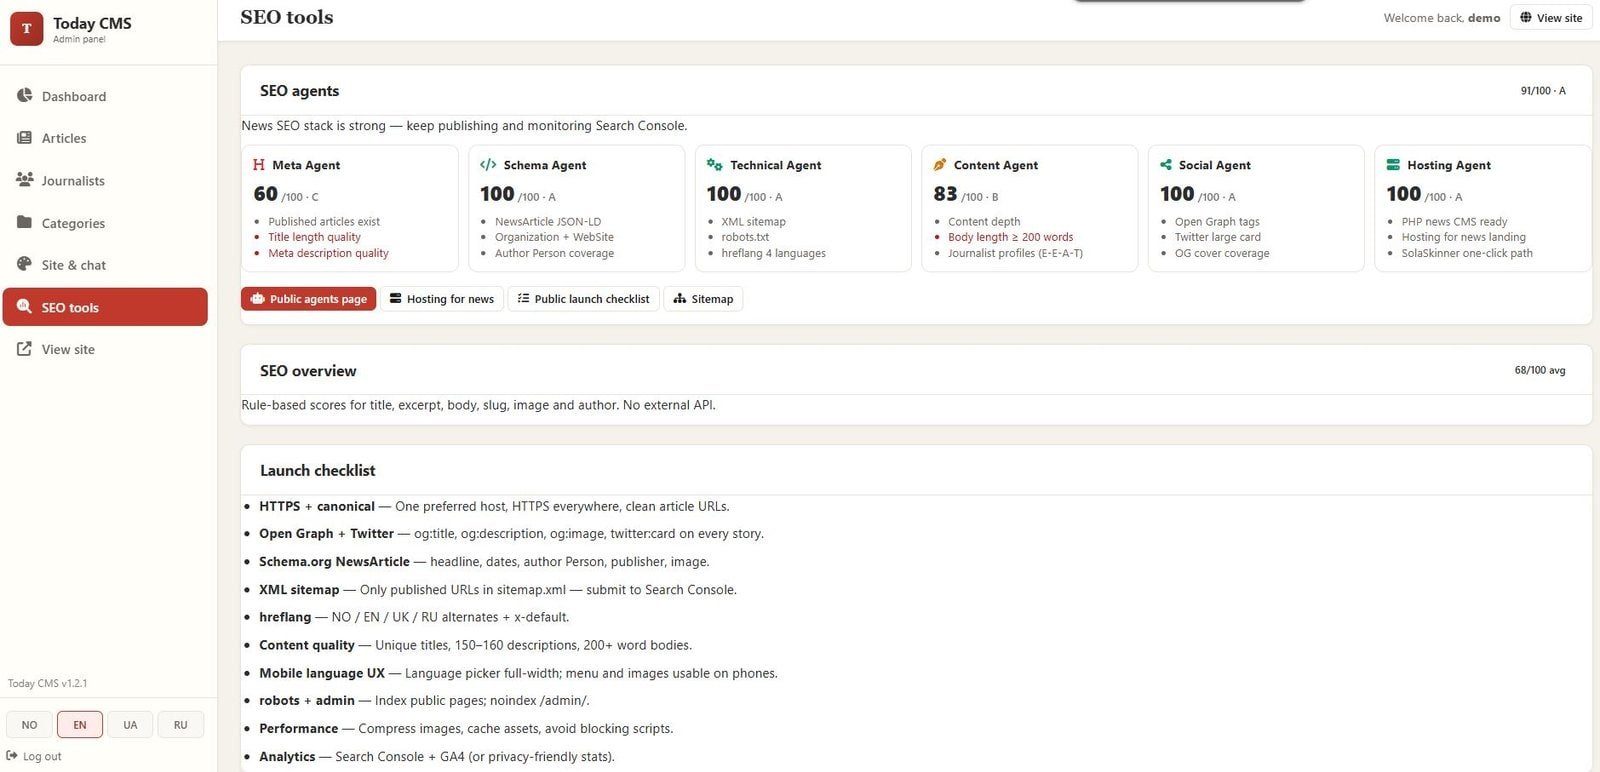Click the Hosting for news button
Screen dimensions: 1600x772
(x=441, y=299)
